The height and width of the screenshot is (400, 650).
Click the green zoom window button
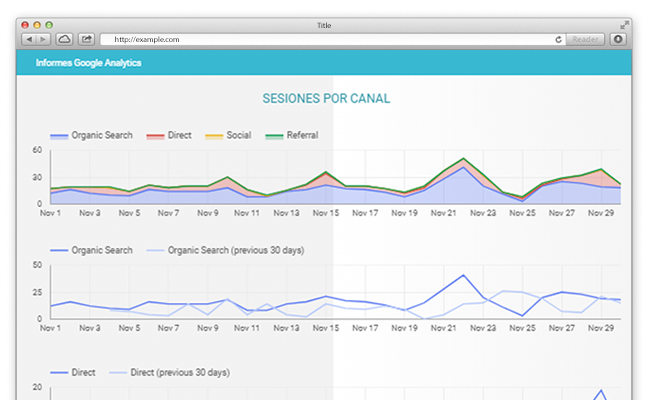49,25
